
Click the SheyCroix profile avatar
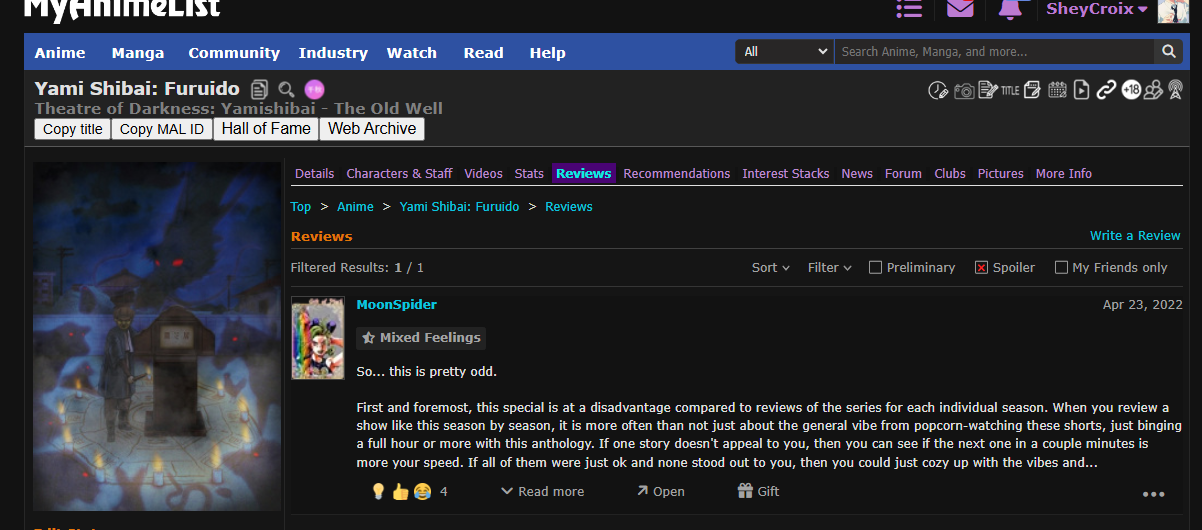[x=1173, y=10]
